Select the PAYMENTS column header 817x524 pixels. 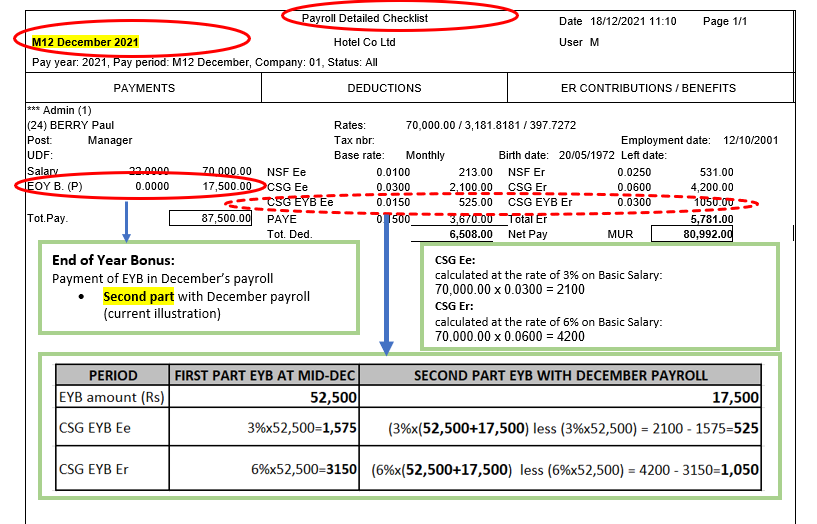(144, 88)
